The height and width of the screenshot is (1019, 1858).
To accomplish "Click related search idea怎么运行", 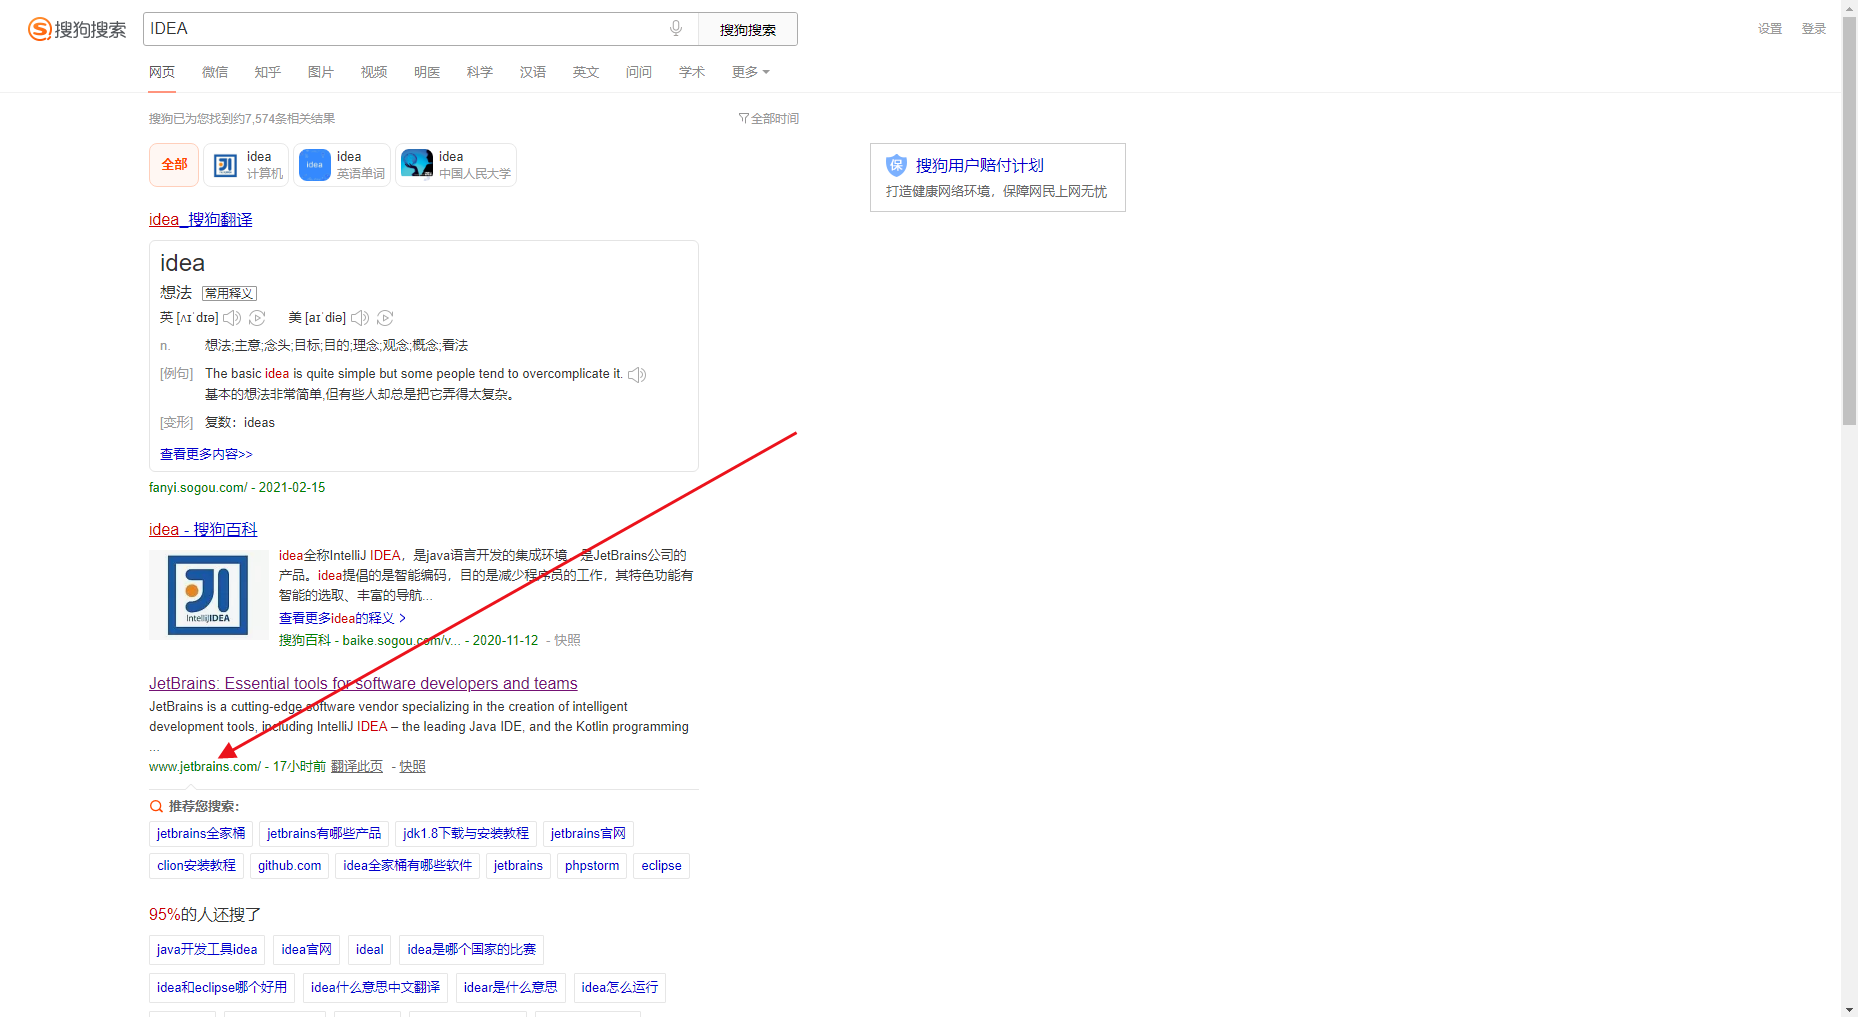I will point(620,988).
